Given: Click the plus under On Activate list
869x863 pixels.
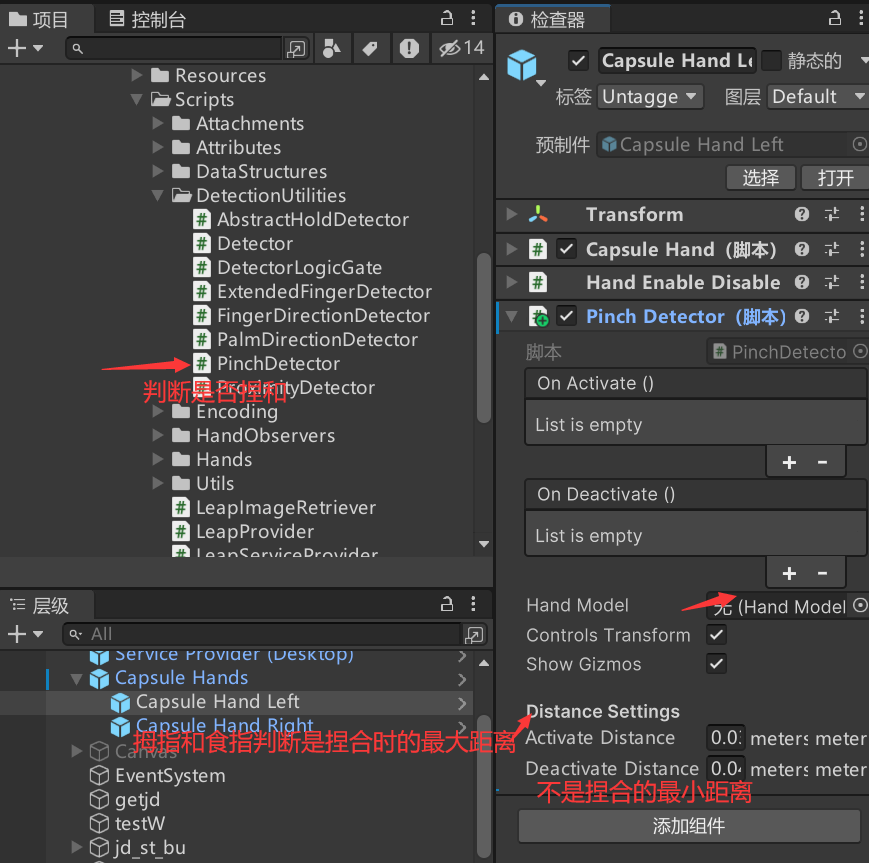Looking at the screenshot, I should [790, 461].
